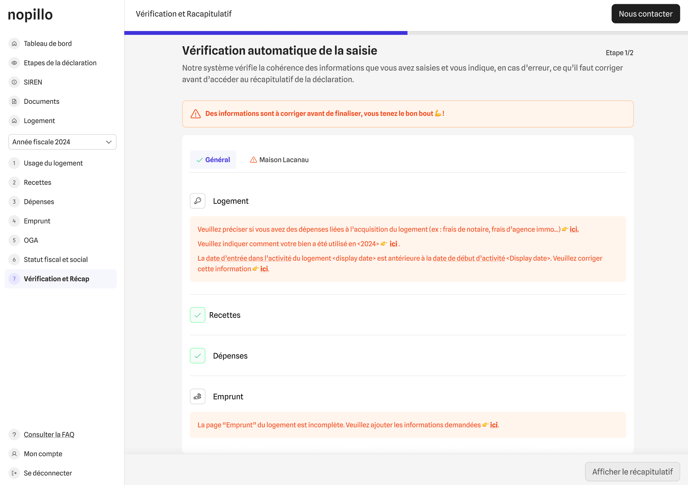Open step 1 Usage du logement
The image size is (688, 485).
53,163
